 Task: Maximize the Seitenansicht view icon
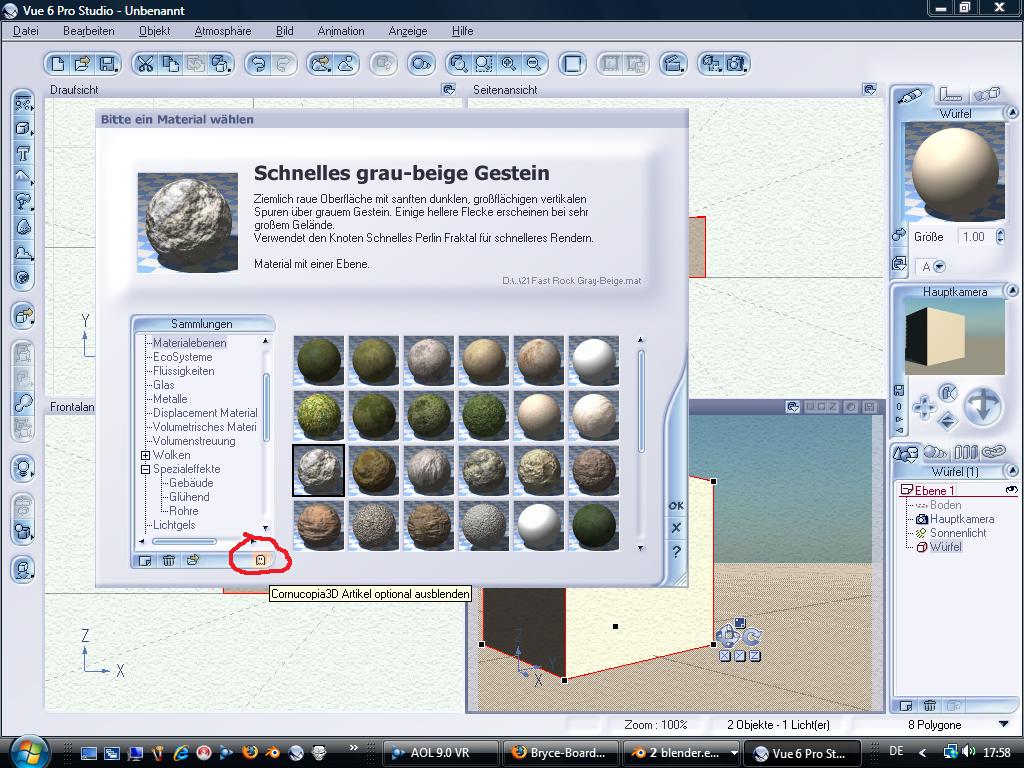(869, 89)
